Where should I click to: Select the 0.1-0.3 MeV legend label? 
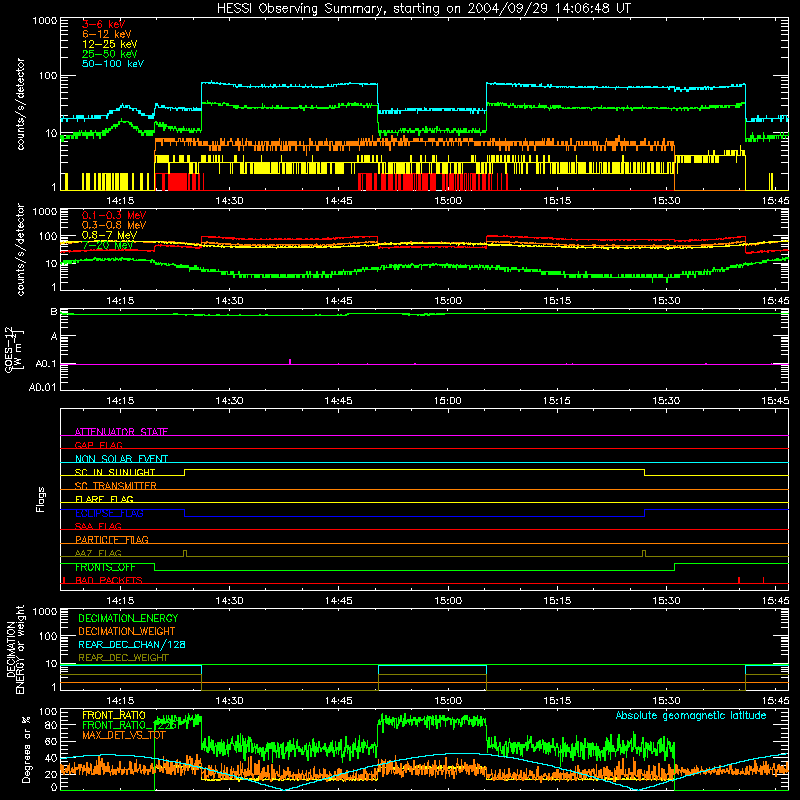tap(114, 215)
